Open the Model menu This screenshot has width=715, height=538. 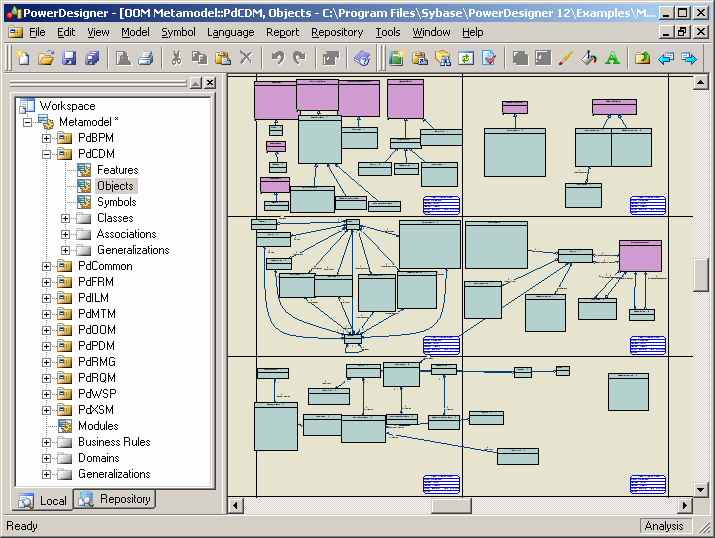[x=135, y=32]
